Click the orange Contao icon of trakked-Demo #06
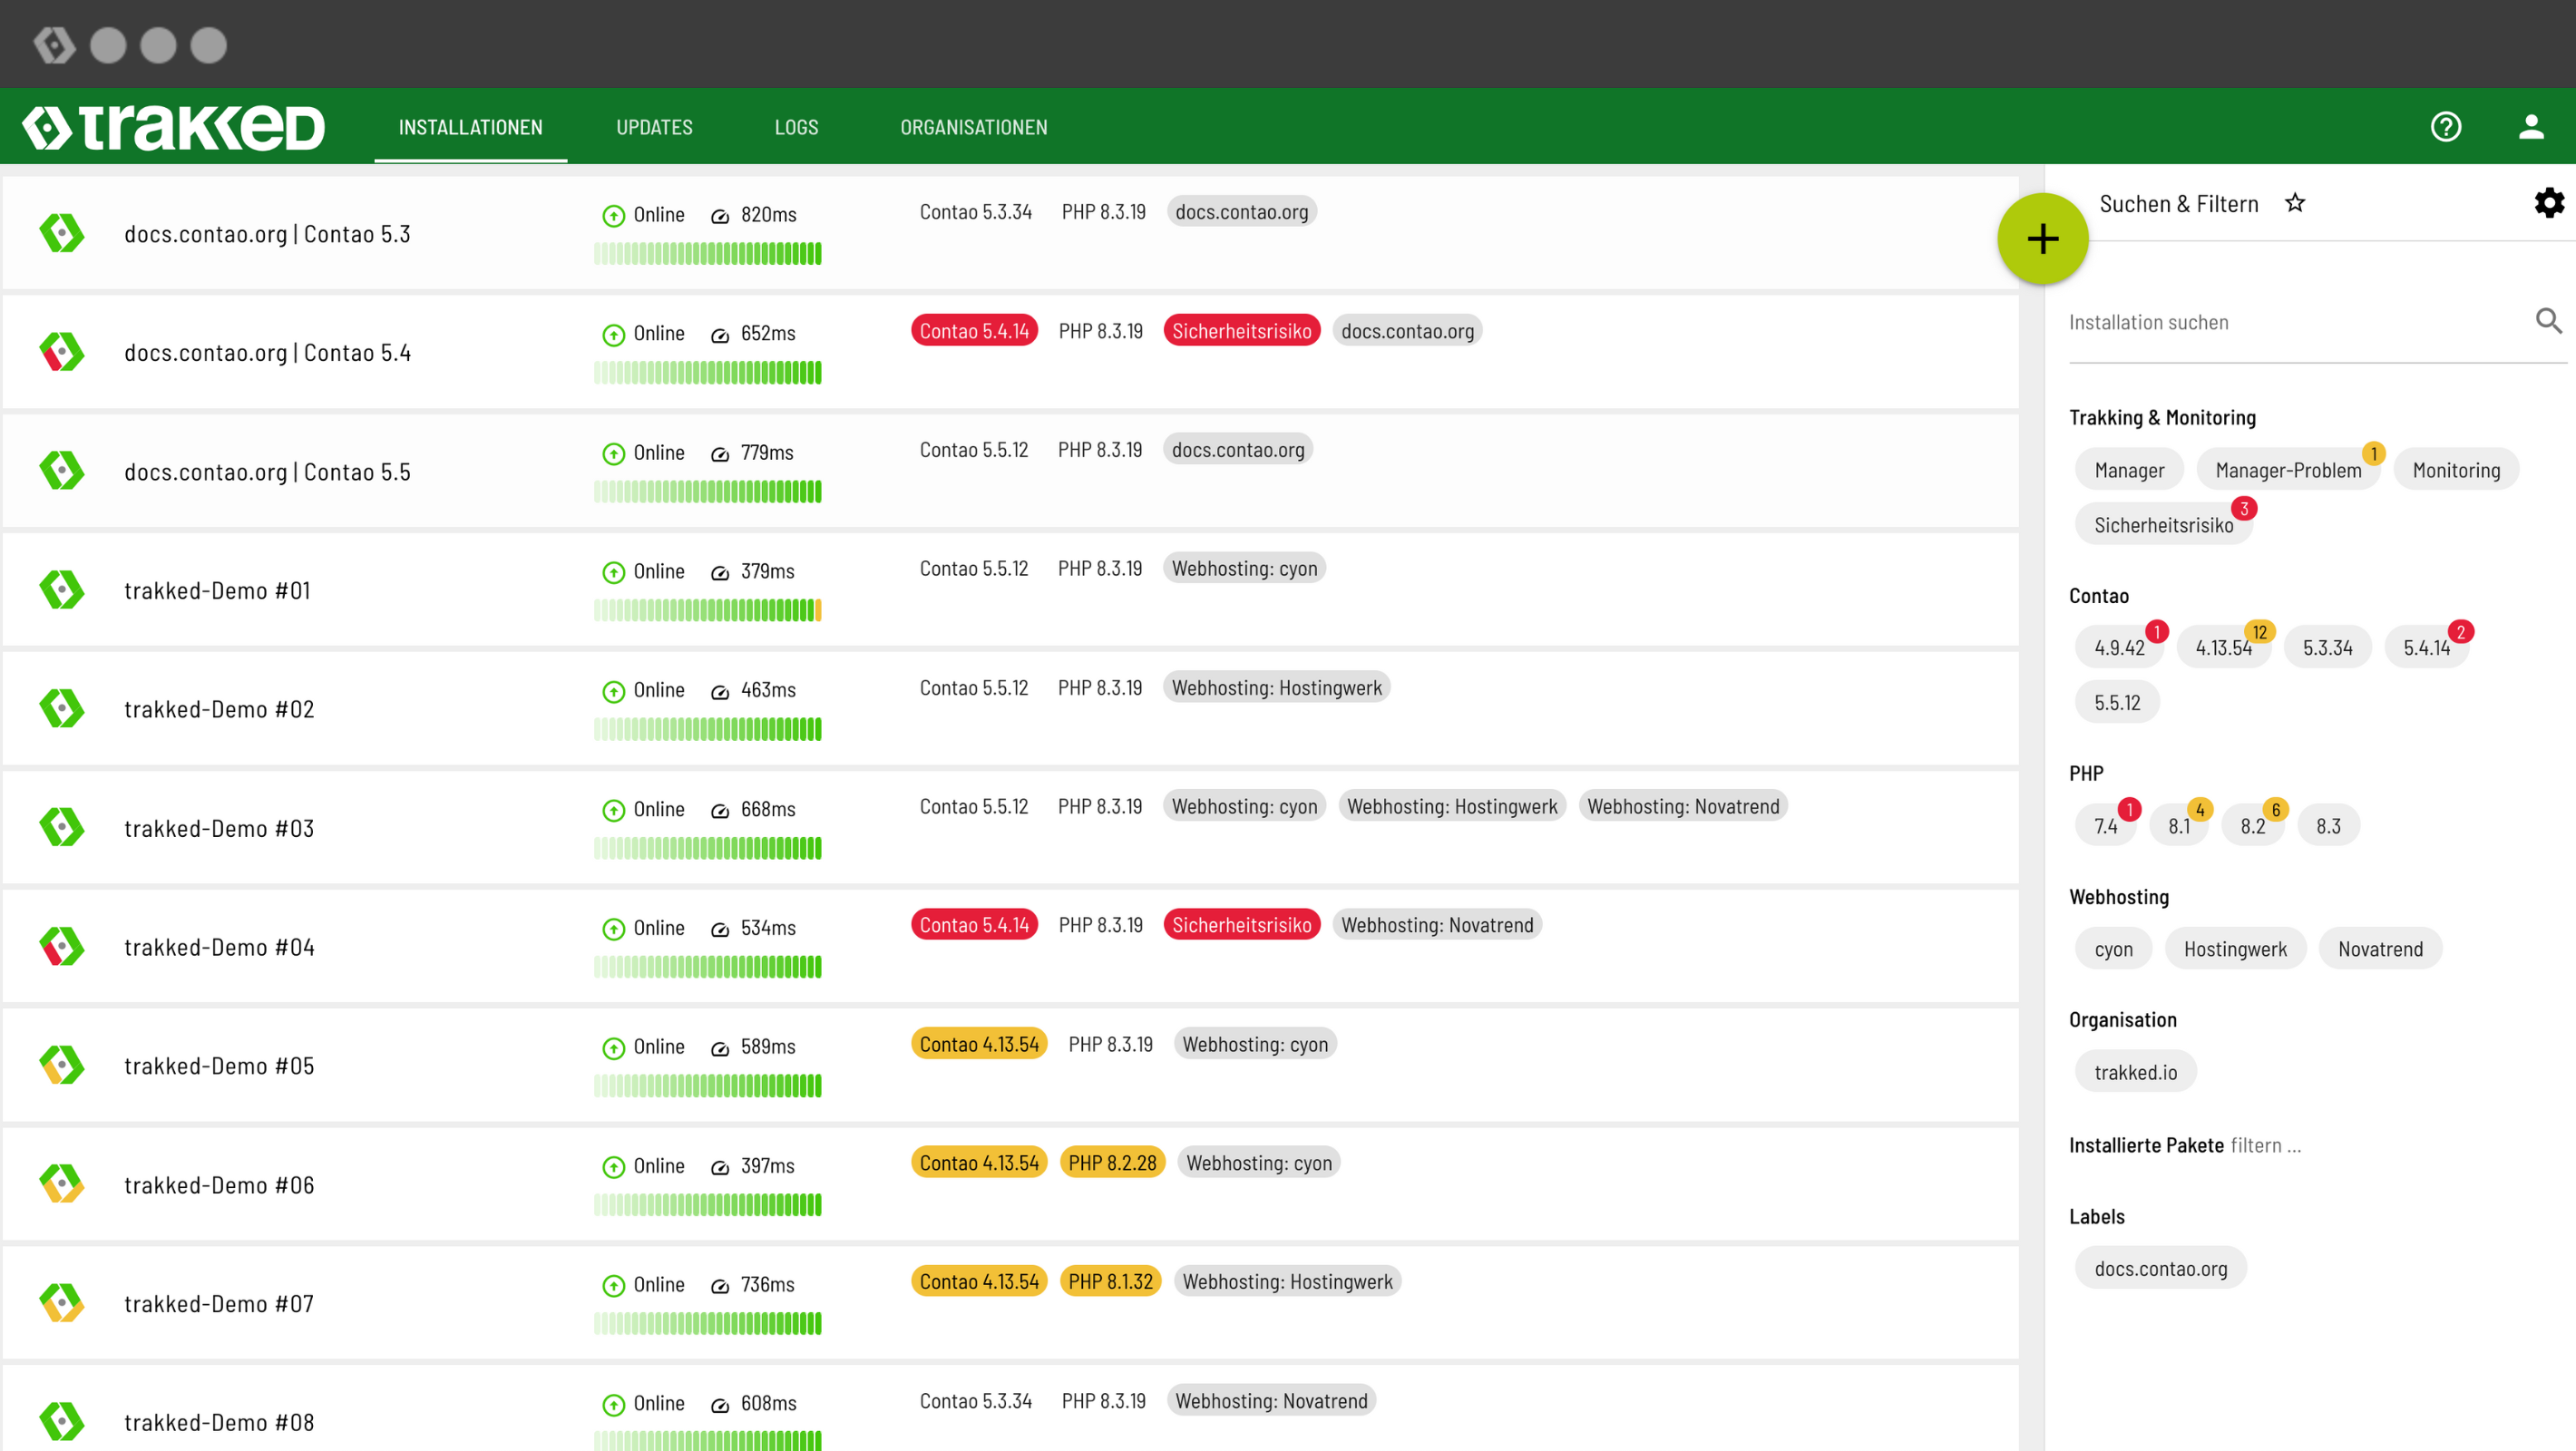This screenshot has height=1451, width=2576. click(62, 1184)
